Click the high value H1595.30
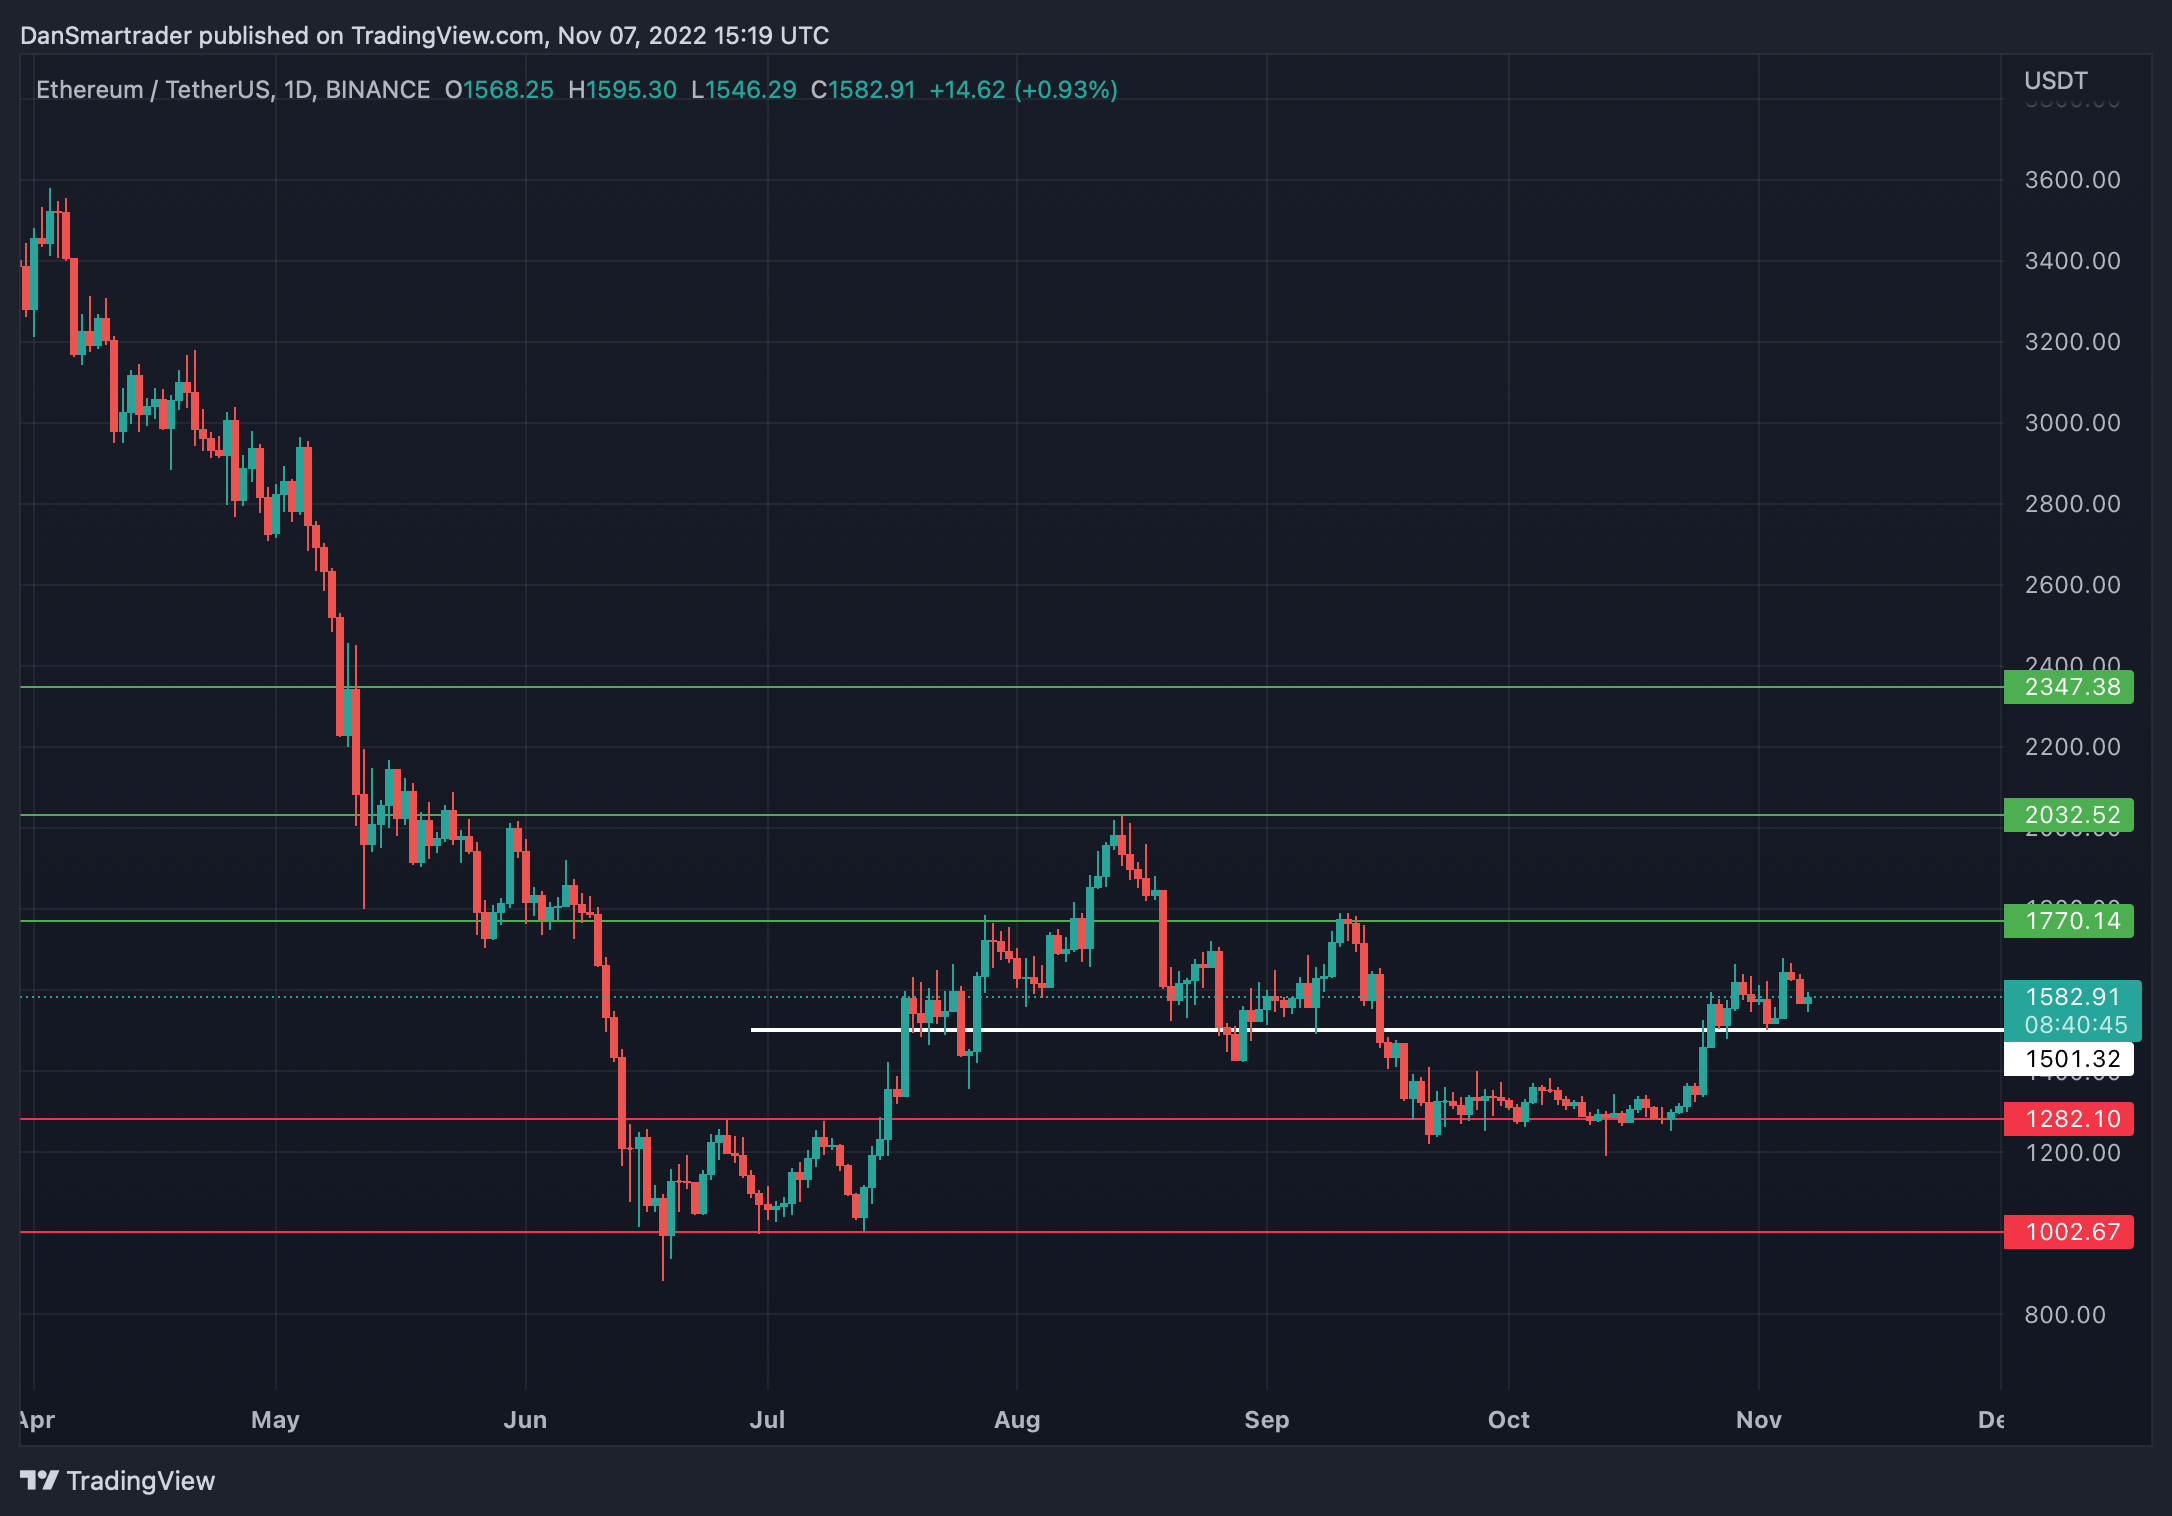 tap(622, 90)
